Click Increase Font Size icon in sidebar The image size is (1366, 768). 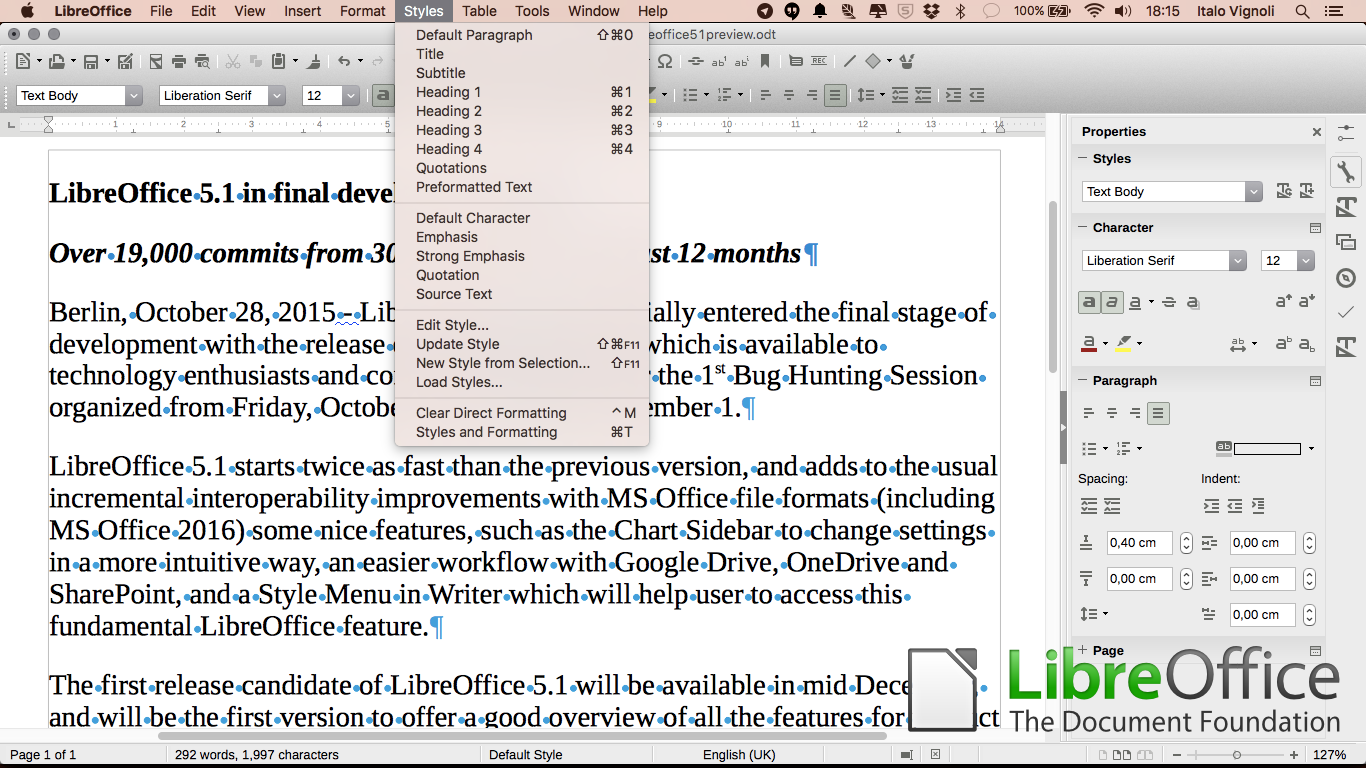1284,300
